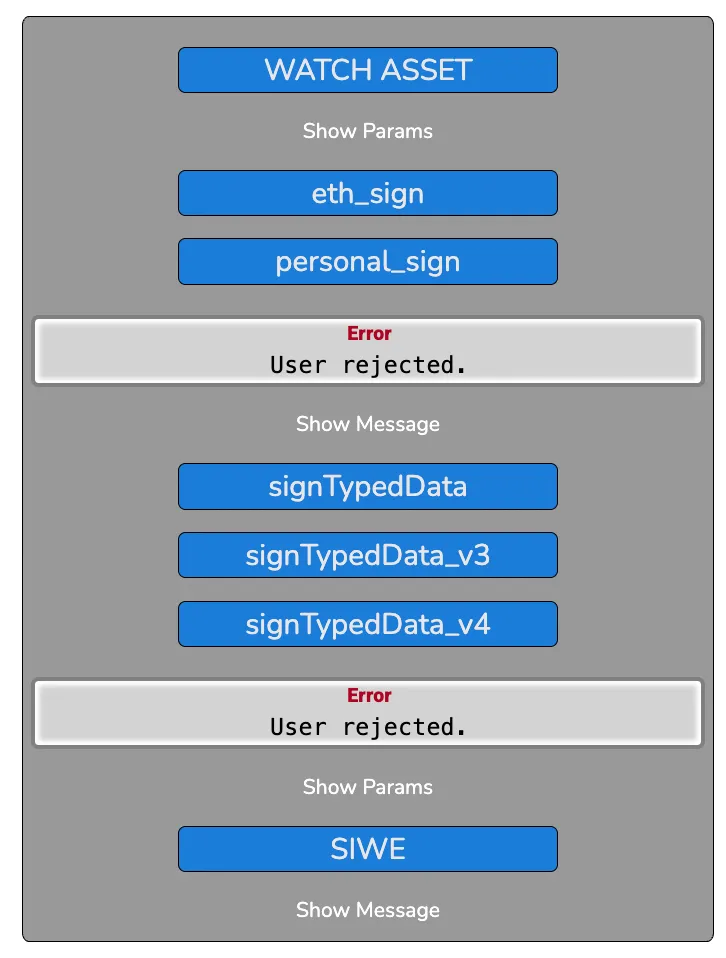Open Show Params above the SIWE button

coord(367,787)
